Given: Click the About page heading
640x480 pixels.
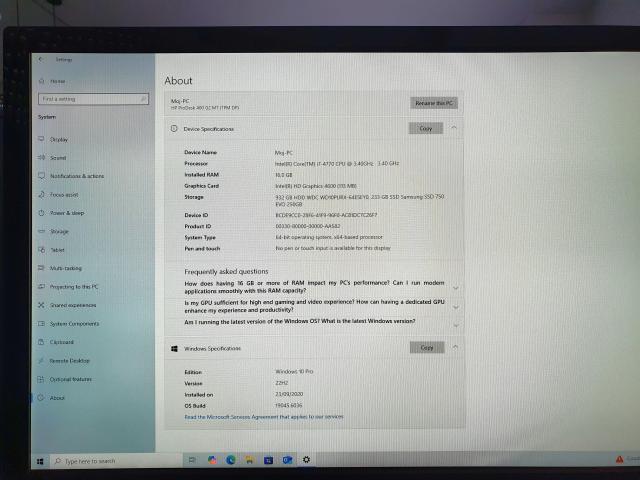Looking at the screenshot, I should point(178,81).
